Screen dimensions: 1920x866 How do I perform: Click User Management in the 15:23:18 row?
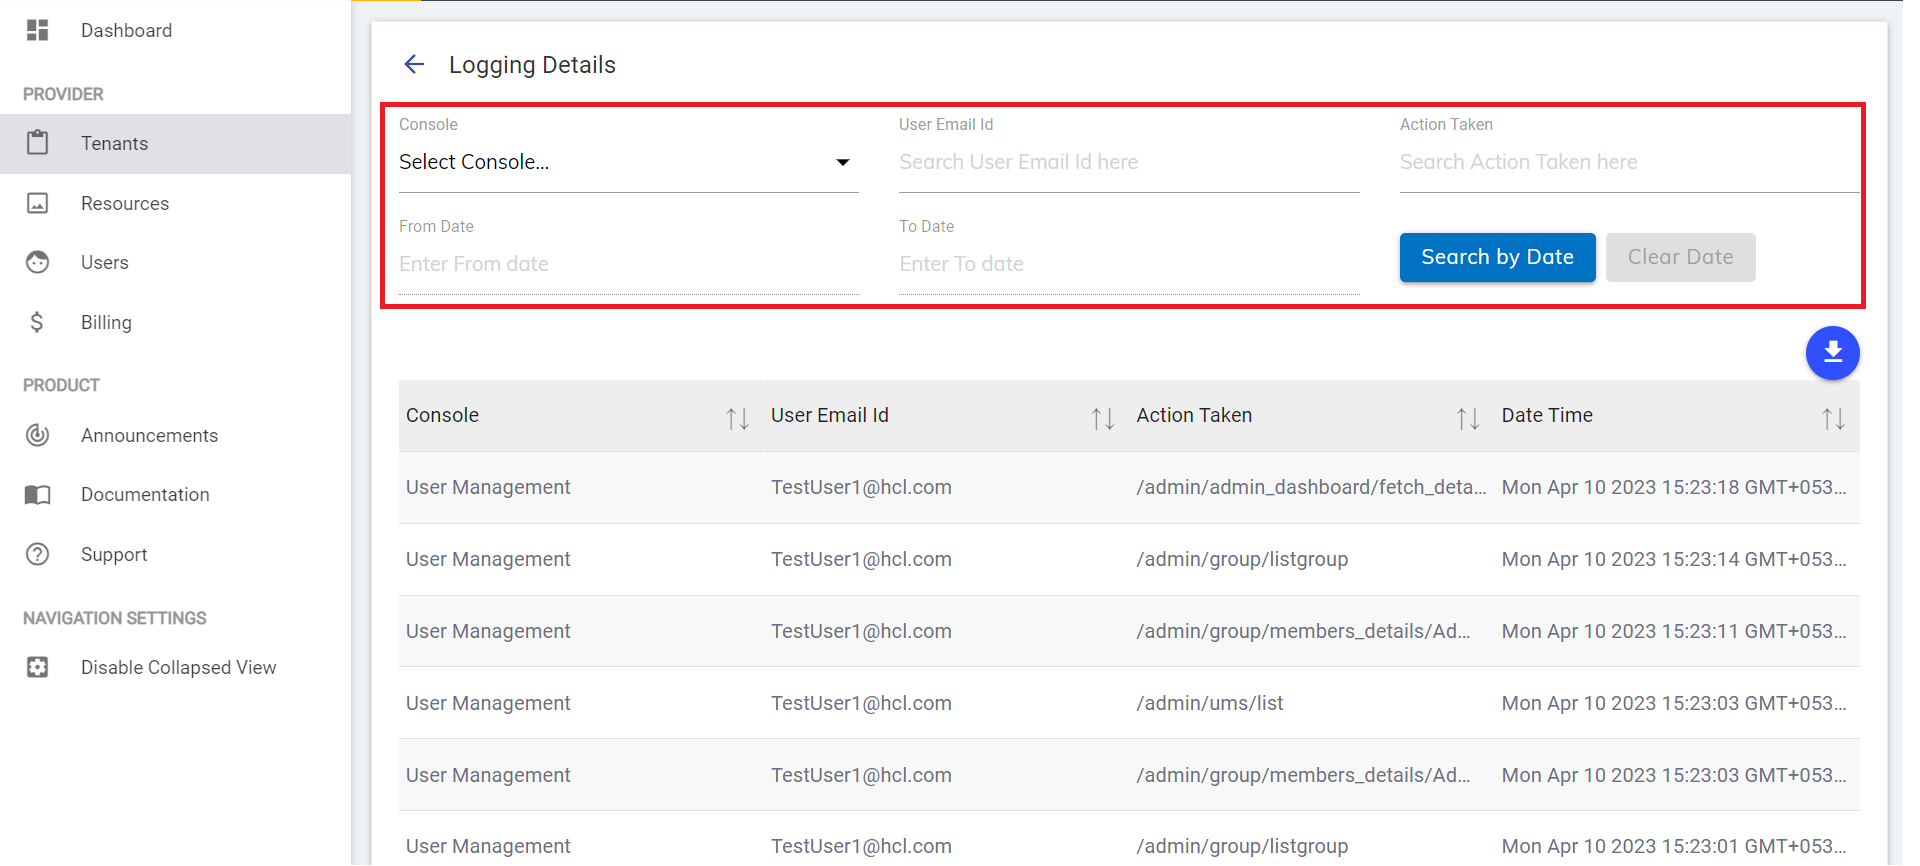point(488,487)
